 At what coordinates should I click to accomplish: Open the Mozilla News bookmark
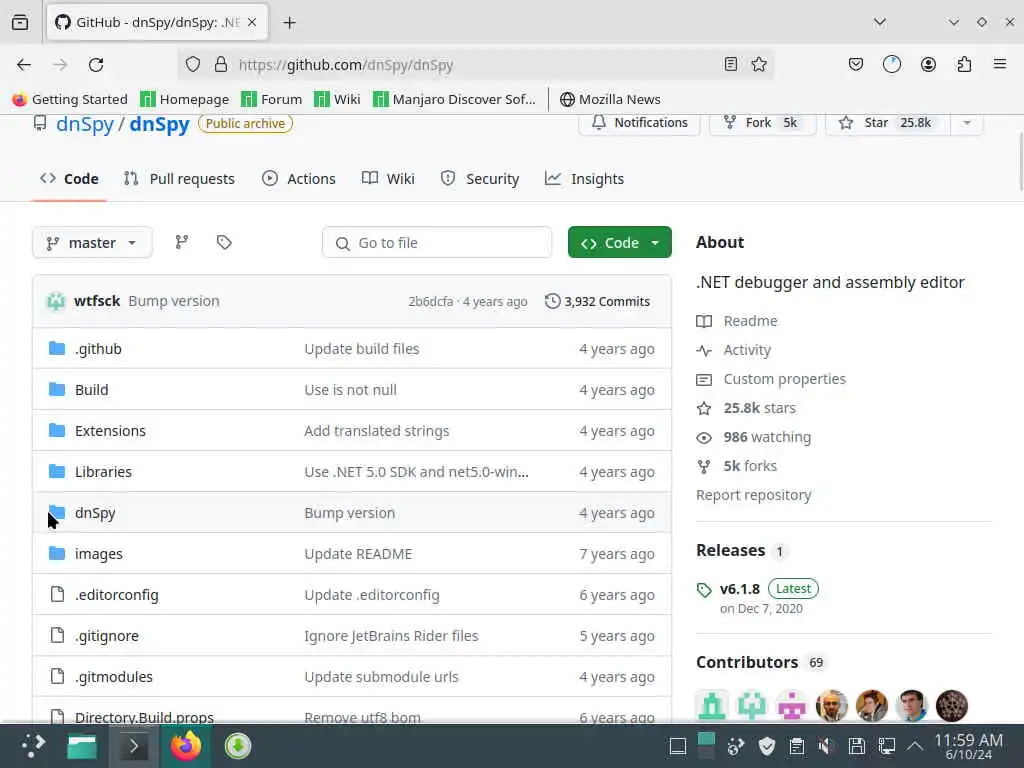(x=611, y=99)
